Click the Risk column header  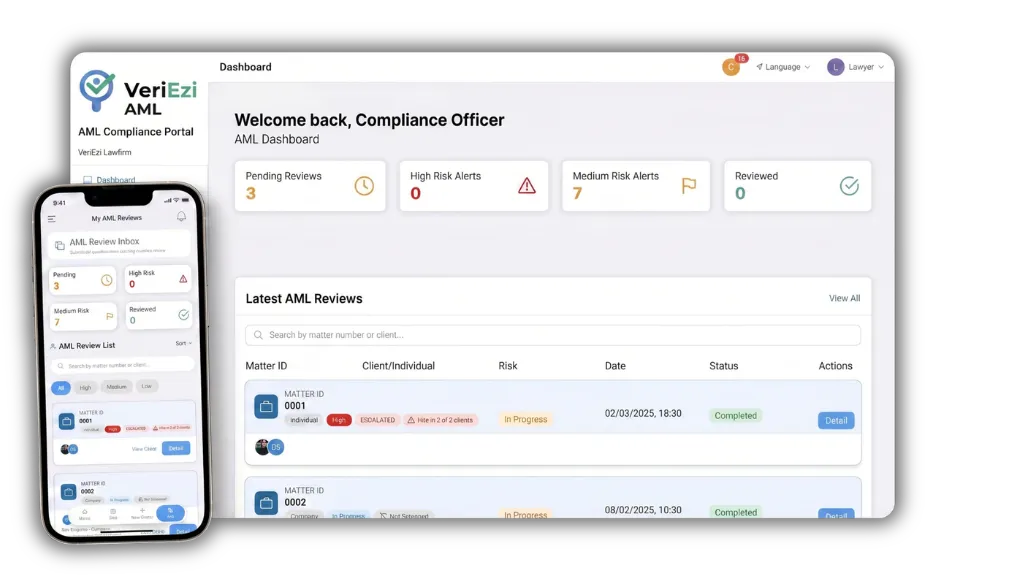tap(507, 366)
